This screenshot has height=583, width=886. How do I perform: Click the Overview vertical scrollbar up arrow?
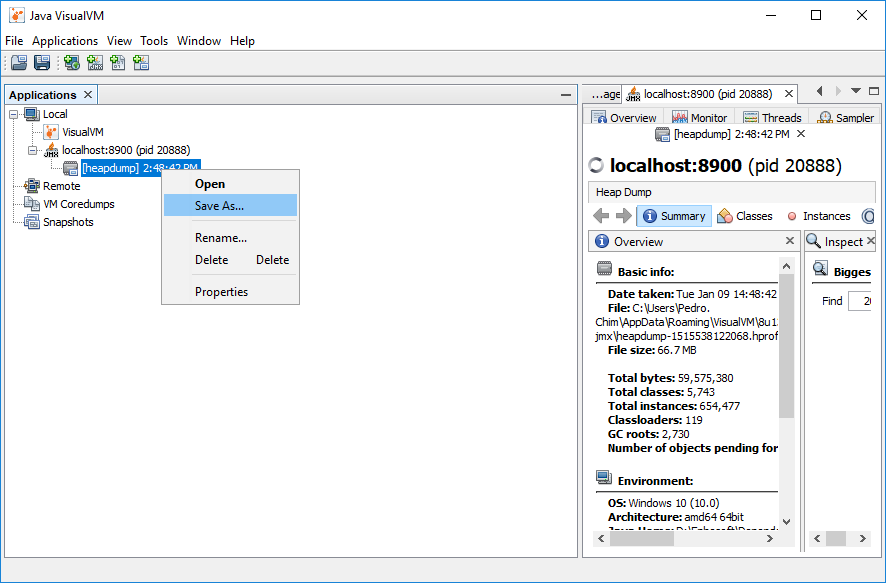point(786,266)
